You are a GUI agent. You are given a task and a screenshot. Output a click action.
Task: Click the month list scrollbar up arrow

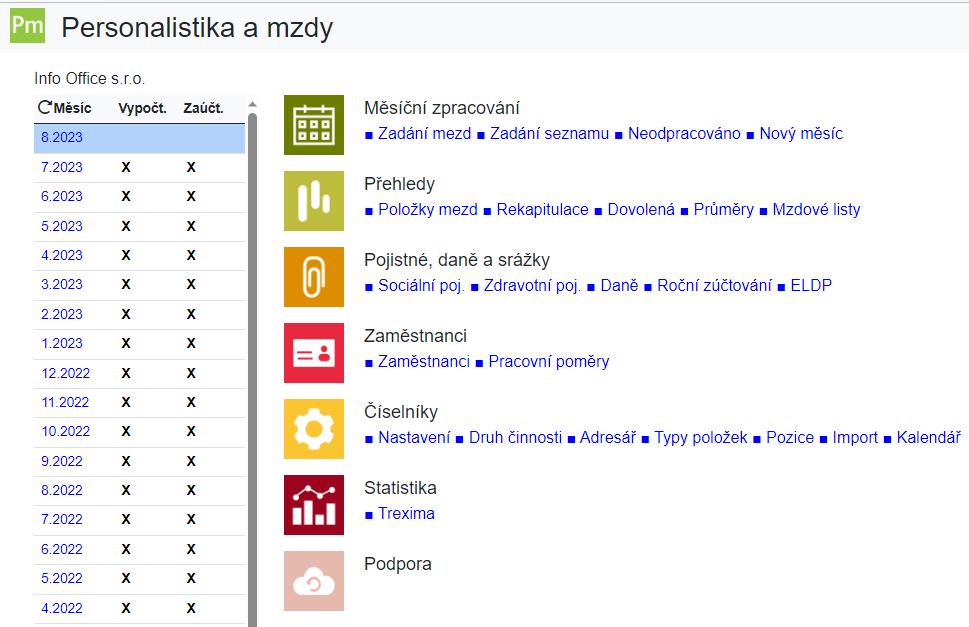(252, 105)
